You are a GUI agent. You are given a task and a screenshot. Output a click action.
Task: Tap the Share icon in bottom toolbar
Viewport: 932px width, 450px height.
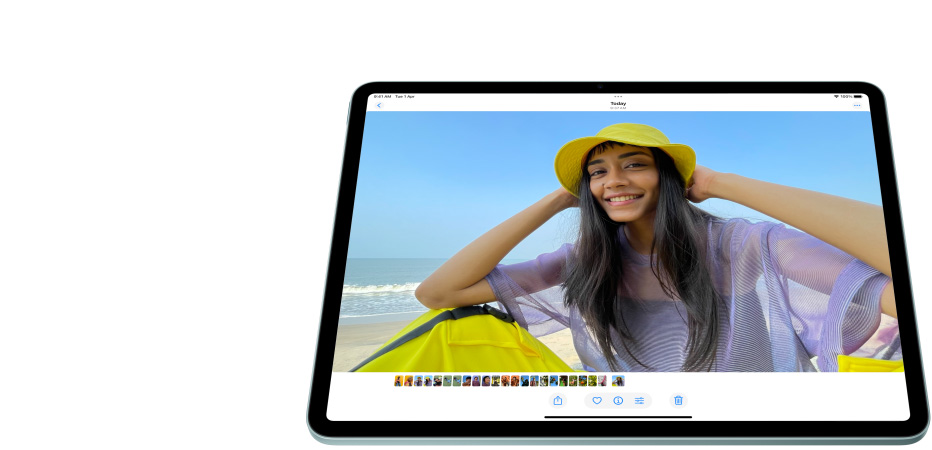(558, 400)
